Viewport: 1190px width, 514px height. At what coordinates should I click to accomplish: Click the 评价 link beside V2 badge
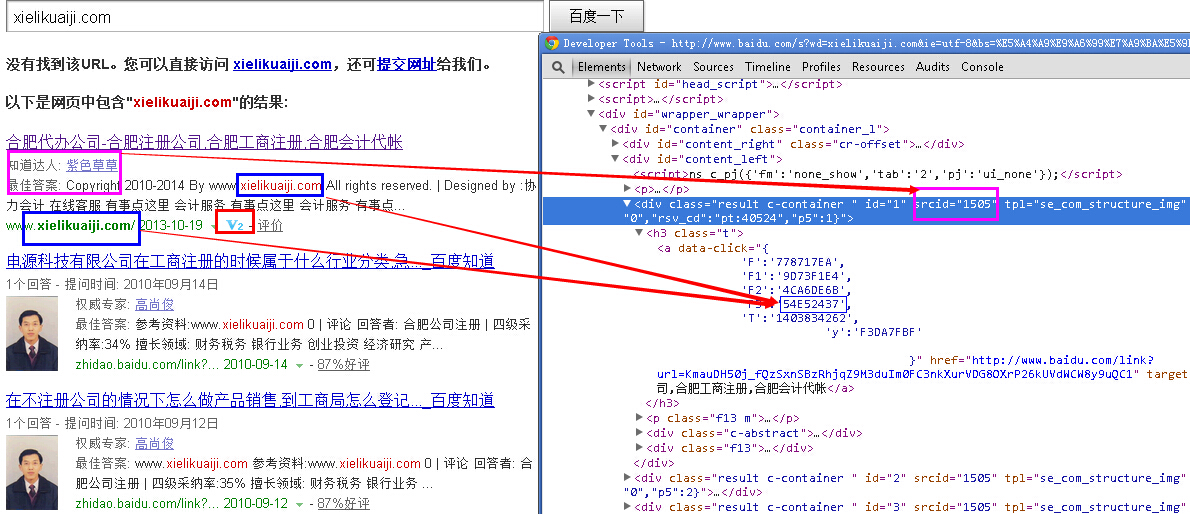point(270,225)
